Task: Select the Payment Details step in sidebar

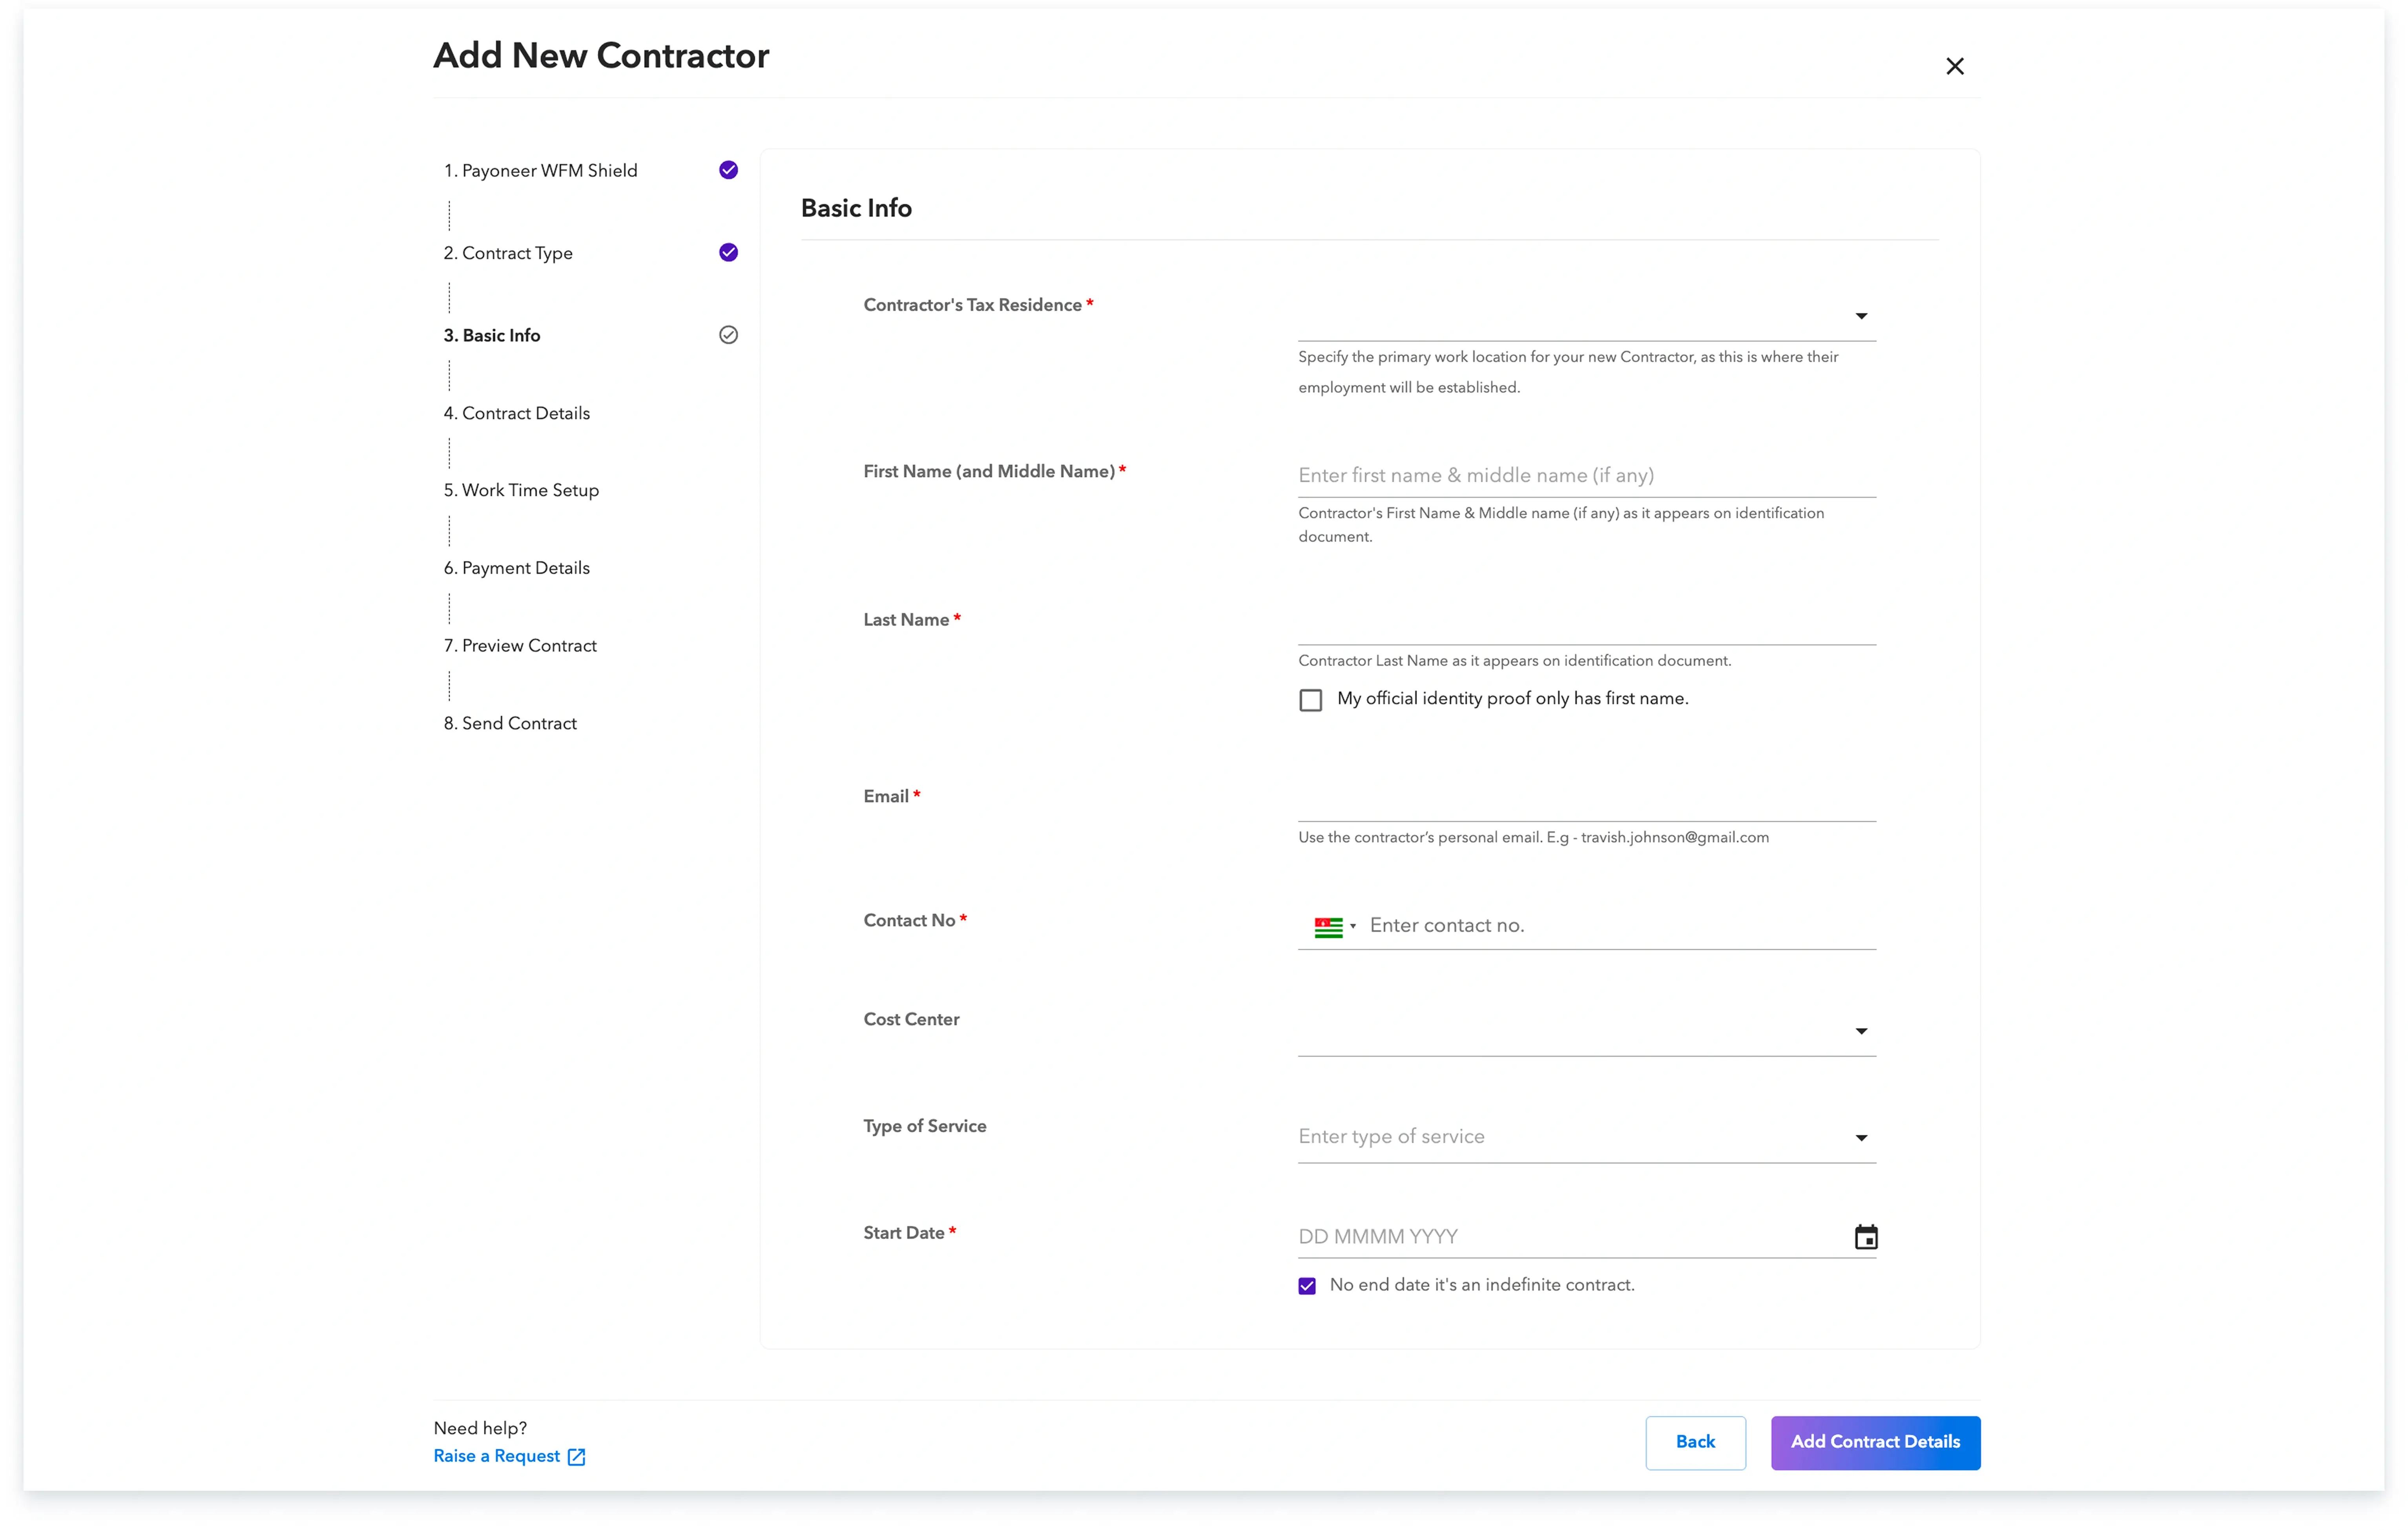Action: pos(525,568)
